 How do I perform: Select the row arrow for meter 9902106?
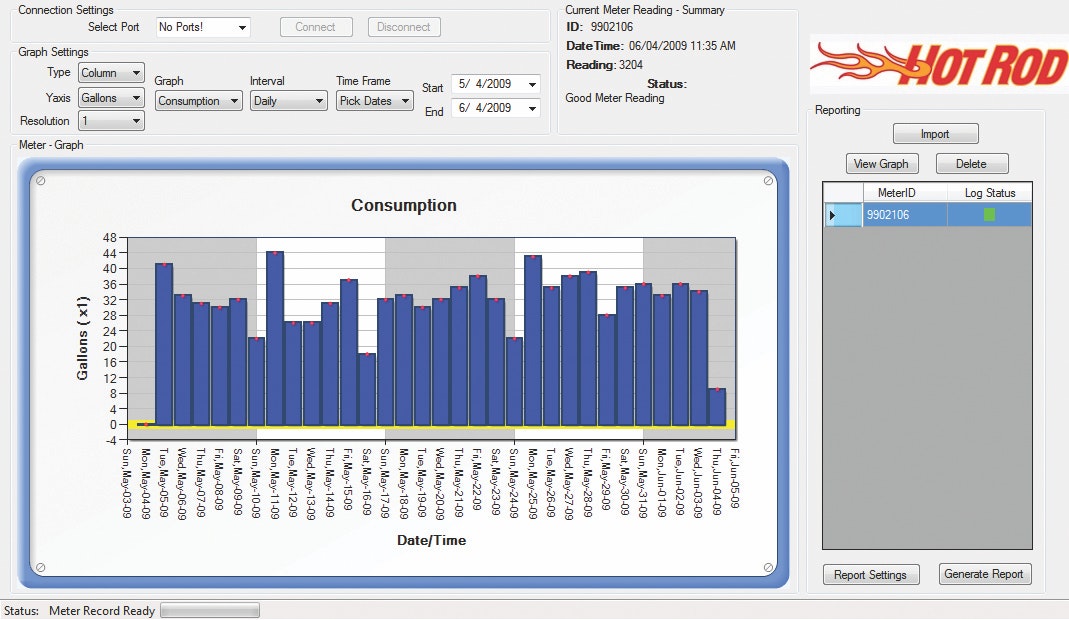[x=833, y=215]
